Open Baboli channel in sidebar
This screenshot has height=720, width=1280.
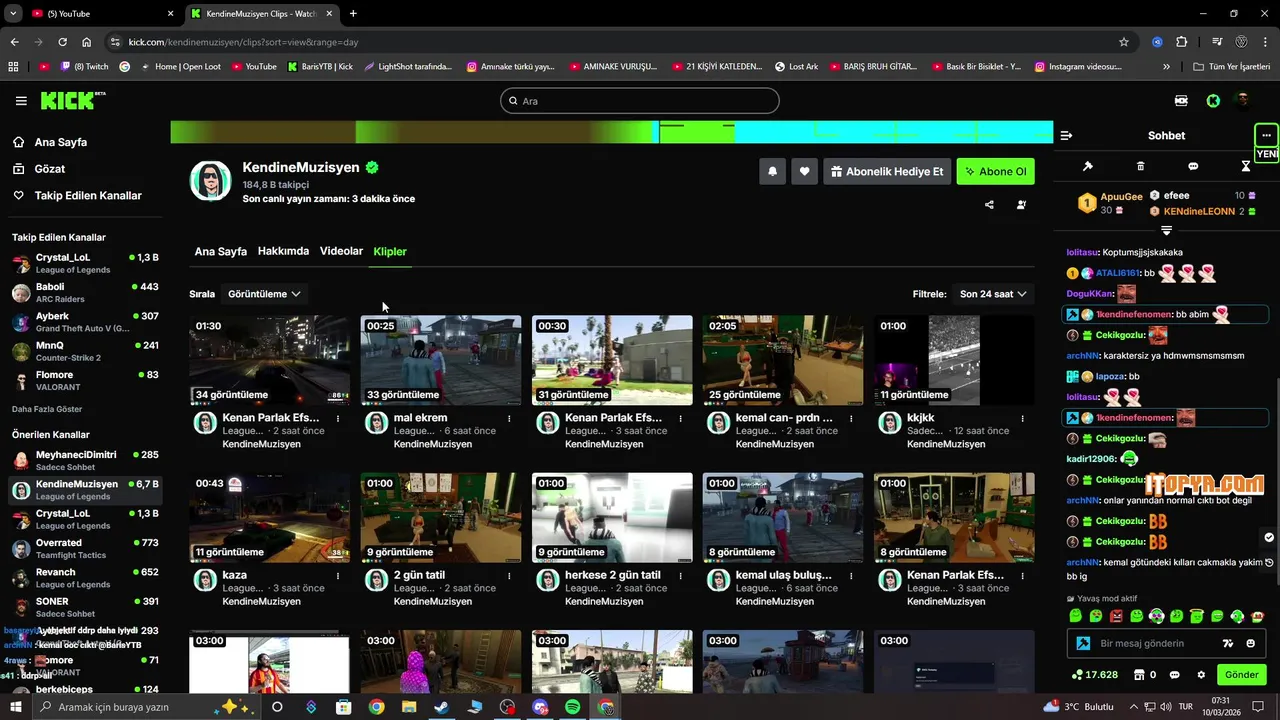click(x=85, y=293)
